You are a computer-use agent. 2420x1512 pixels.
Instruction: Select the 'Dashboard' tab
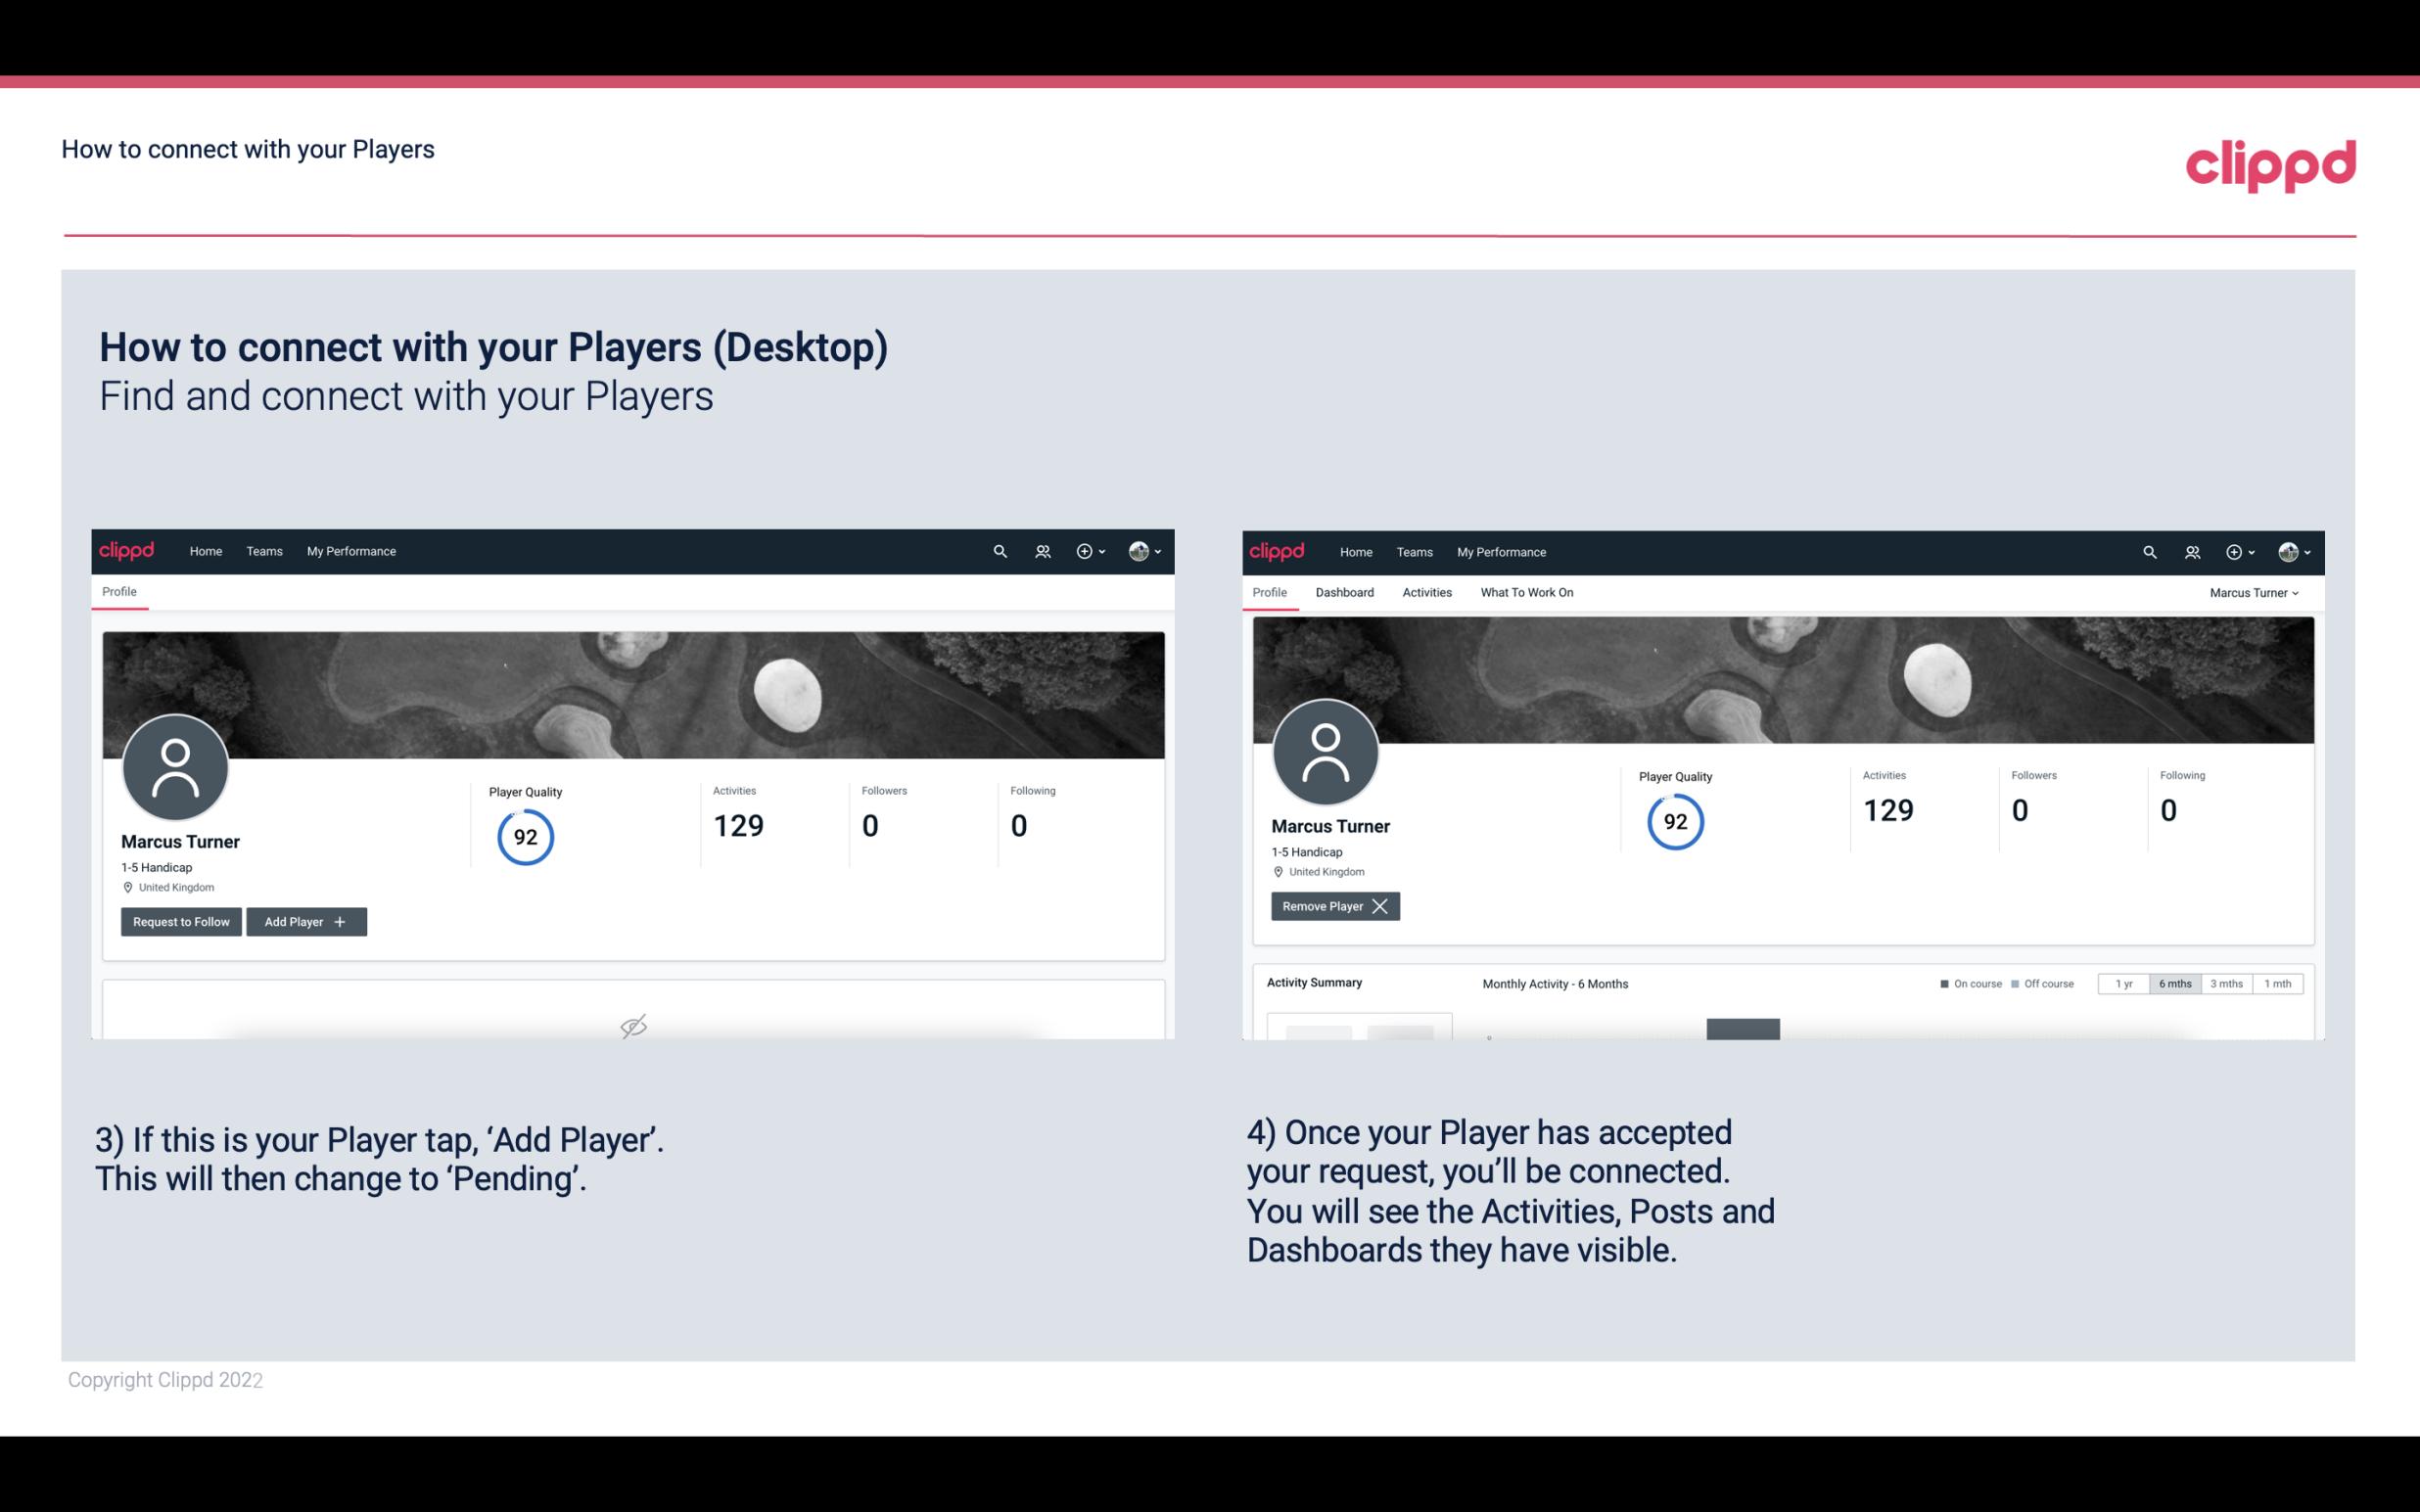coord(1345,592)
